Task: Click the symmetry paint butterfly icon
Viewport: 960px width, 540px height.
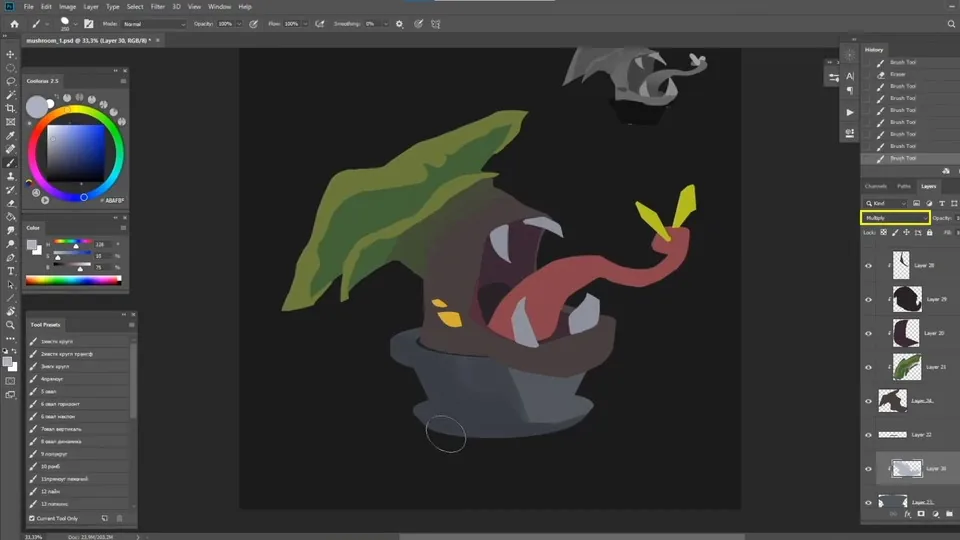Action: point(436,24)
